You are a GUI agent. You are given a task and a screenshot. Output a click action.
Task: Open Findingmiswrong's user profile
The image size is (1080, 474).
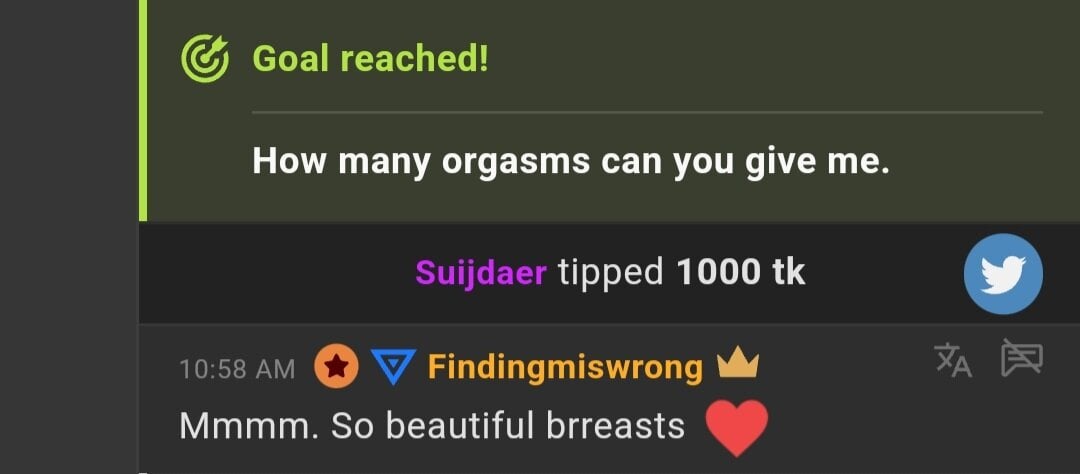[565, 367]
